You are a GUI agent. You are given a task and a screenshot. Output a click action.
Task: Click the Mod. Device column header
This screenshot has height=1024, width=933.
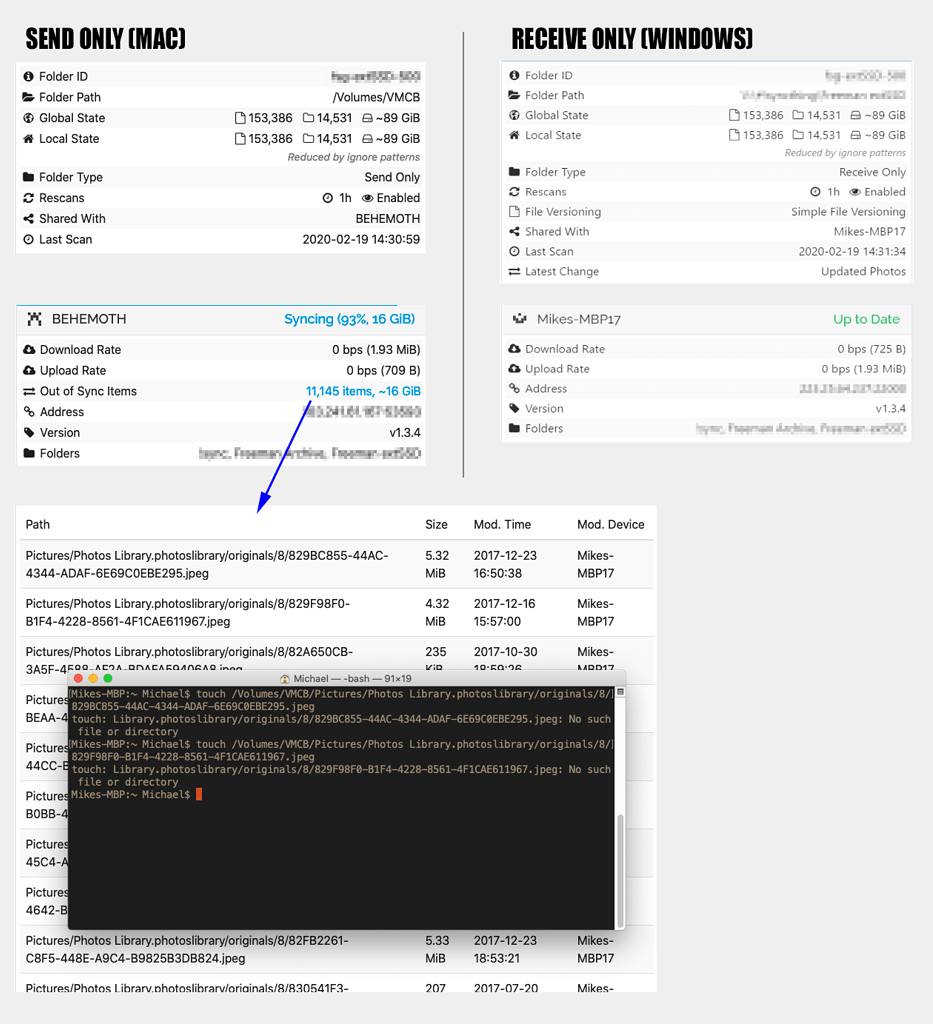610,524
